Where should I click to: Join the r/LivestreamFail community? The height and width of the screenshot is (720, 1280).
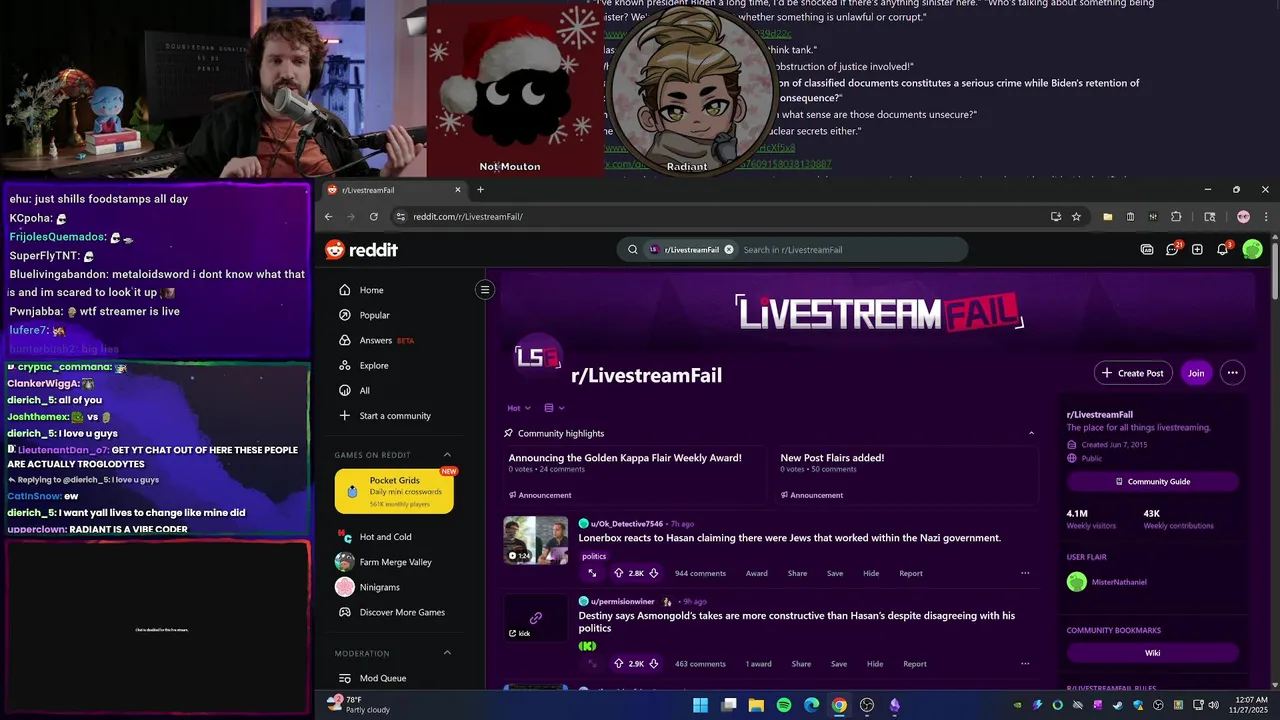[1196, 373]
